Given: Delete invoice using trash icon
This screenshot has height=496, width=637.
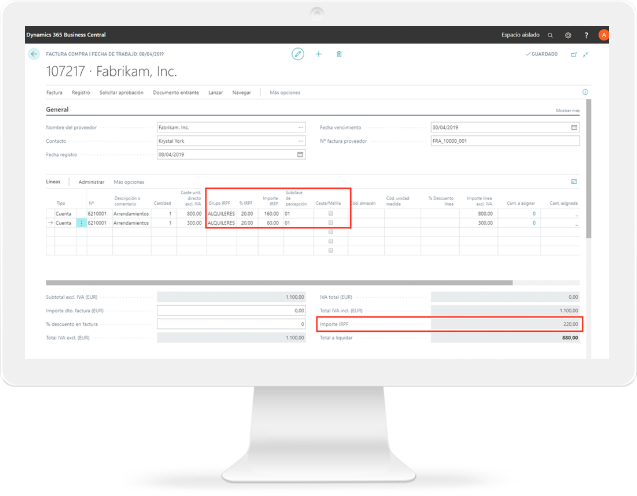Looking at the screenshot, I should [x=339, y=53].
